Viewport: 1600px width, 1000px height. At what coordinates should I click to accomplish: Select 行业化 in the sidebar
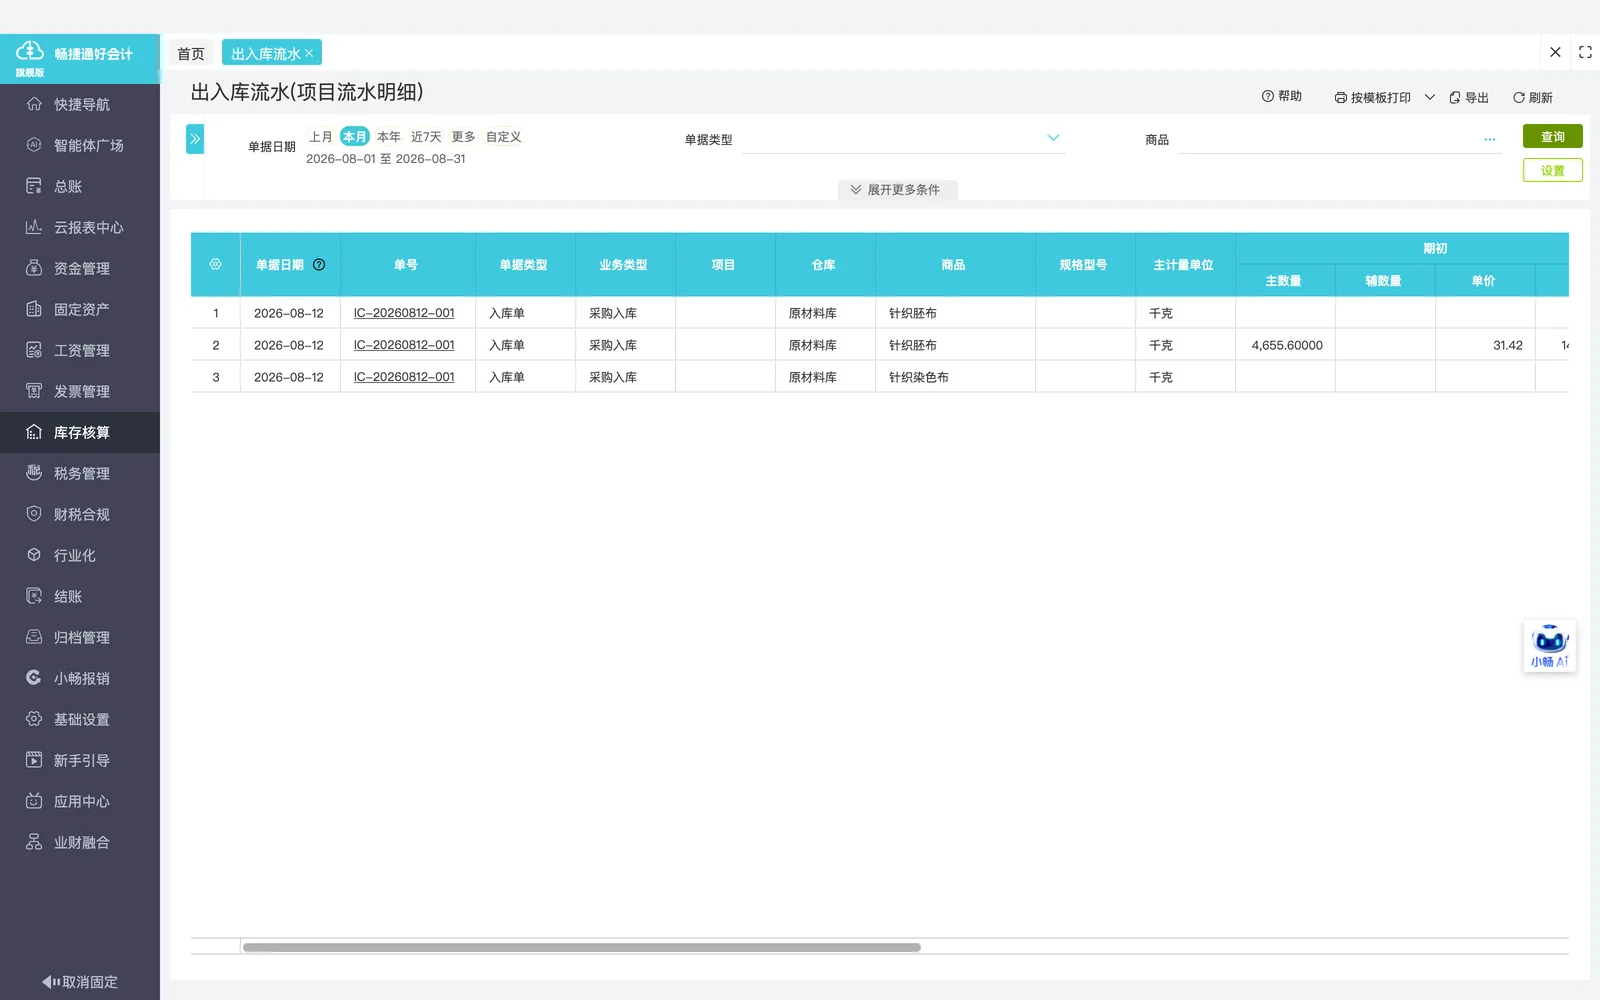80,555
